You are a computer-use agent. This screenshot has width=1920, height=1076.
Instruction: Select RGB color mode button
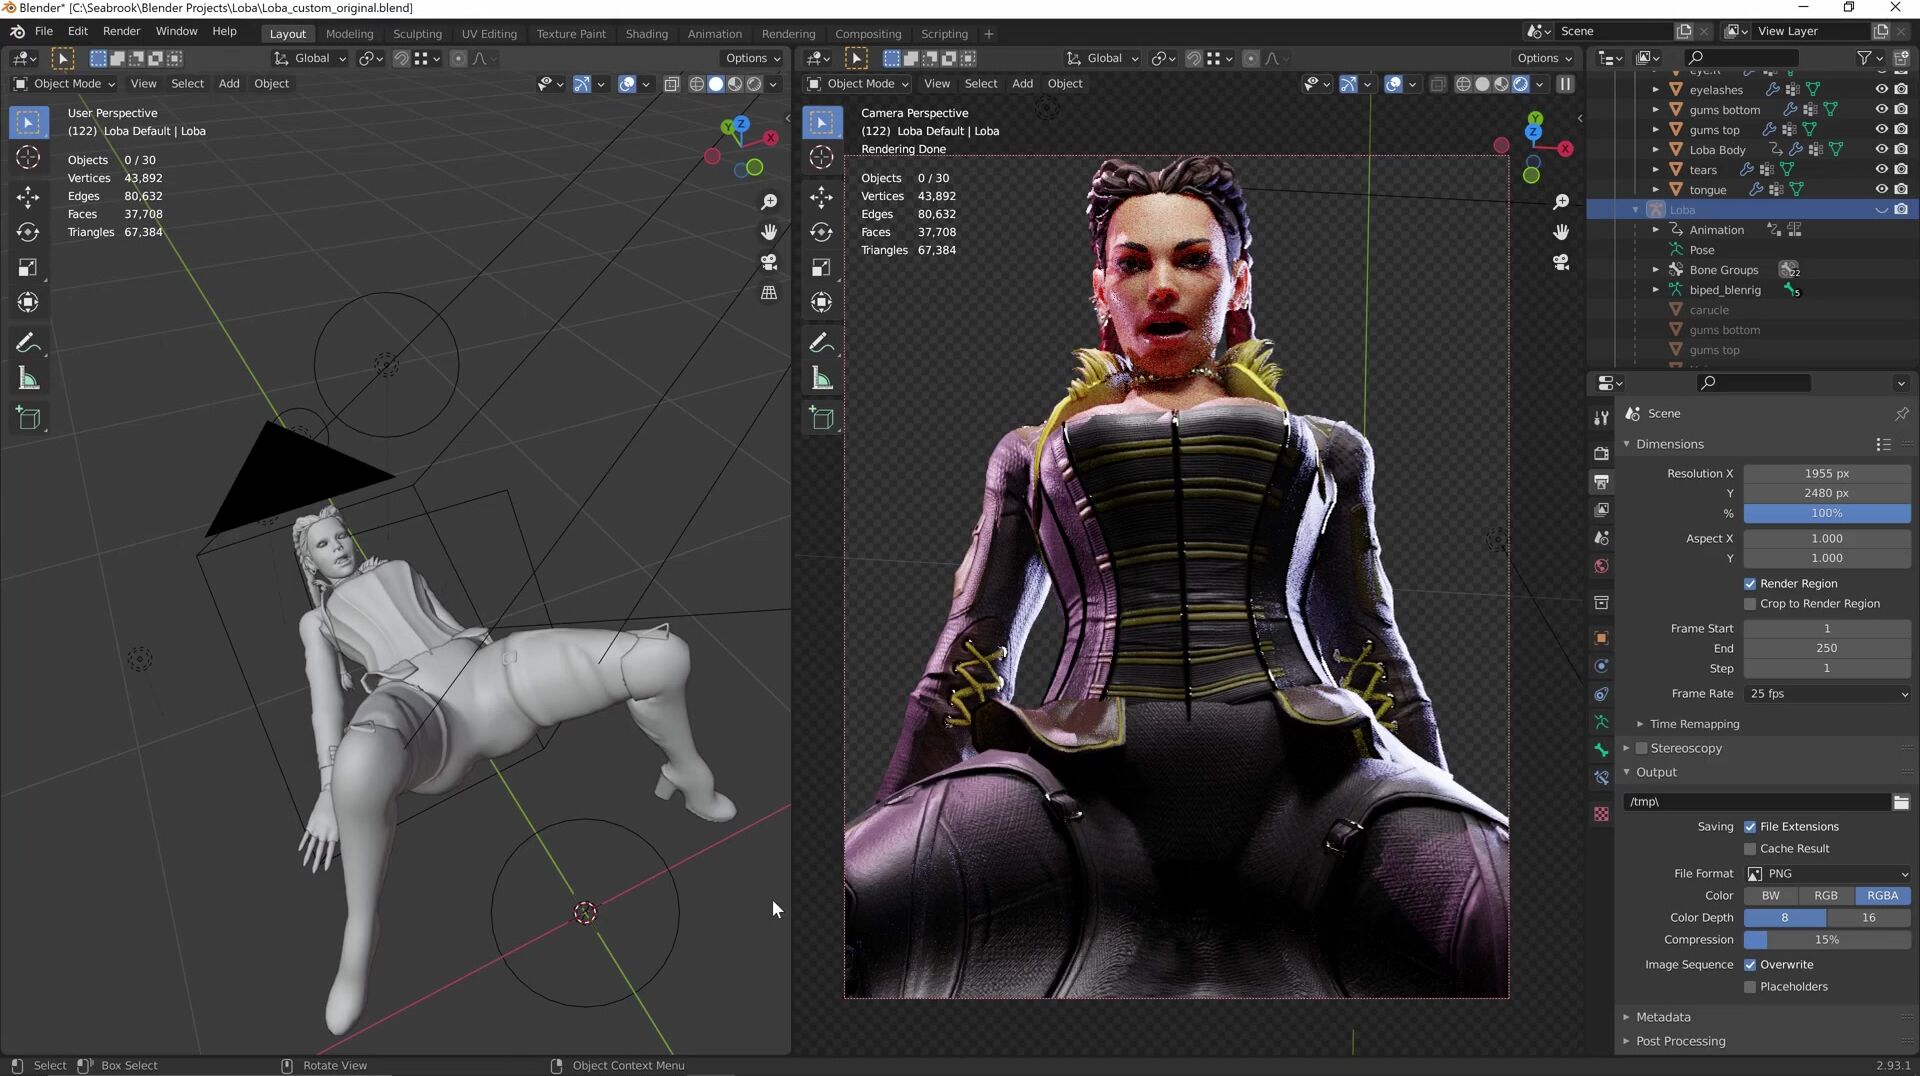[1825, 896]
